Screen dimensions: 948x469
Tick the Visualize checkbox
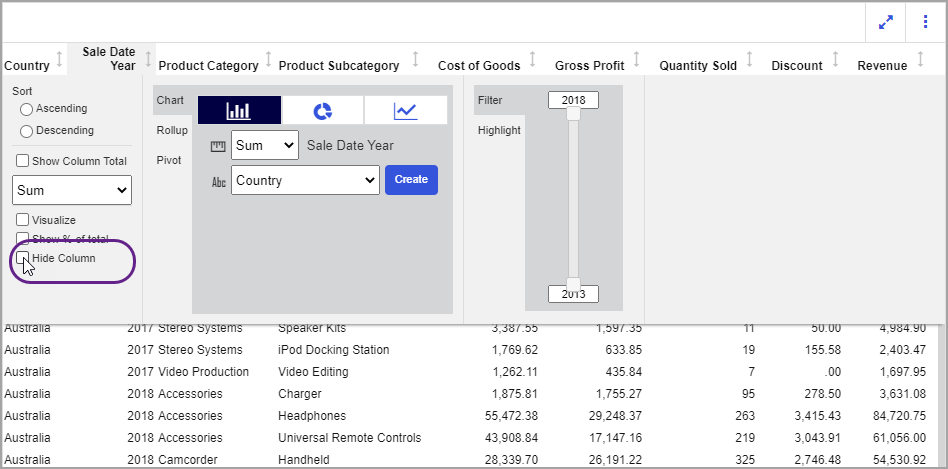(x=22, y=220)
